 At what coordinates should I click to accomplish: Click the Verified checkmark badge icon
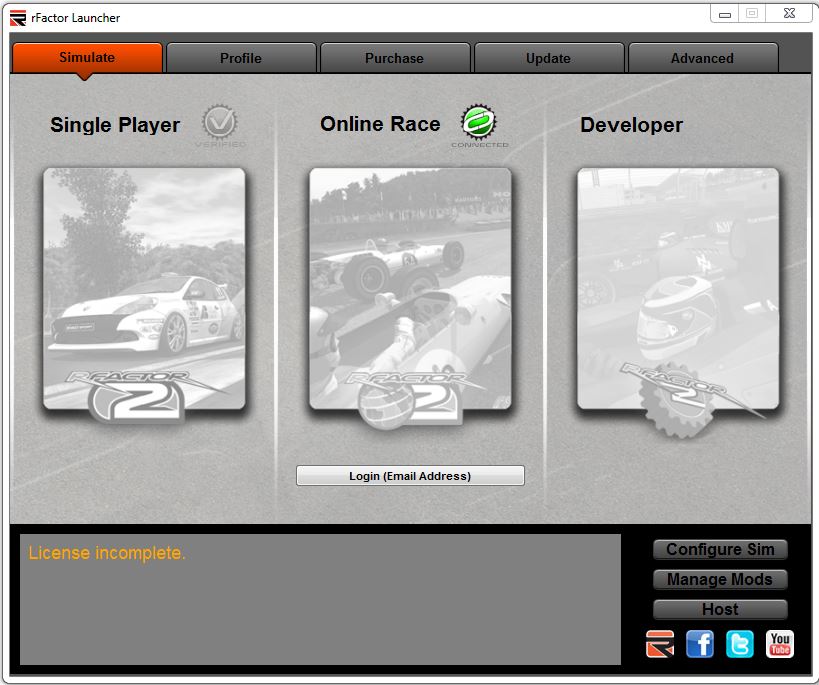click(x=220, y=124)
